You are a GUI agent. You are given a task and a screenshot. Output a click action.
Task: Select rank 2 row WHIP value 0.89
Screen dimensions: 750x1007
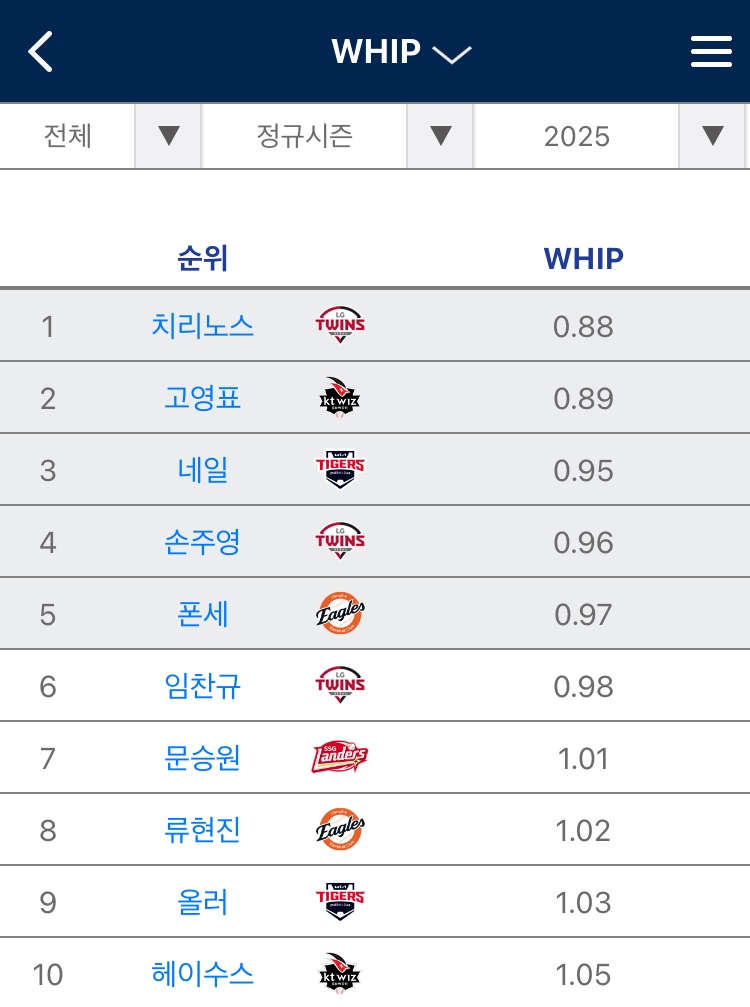pyautogui.click(x=583, y=399)
